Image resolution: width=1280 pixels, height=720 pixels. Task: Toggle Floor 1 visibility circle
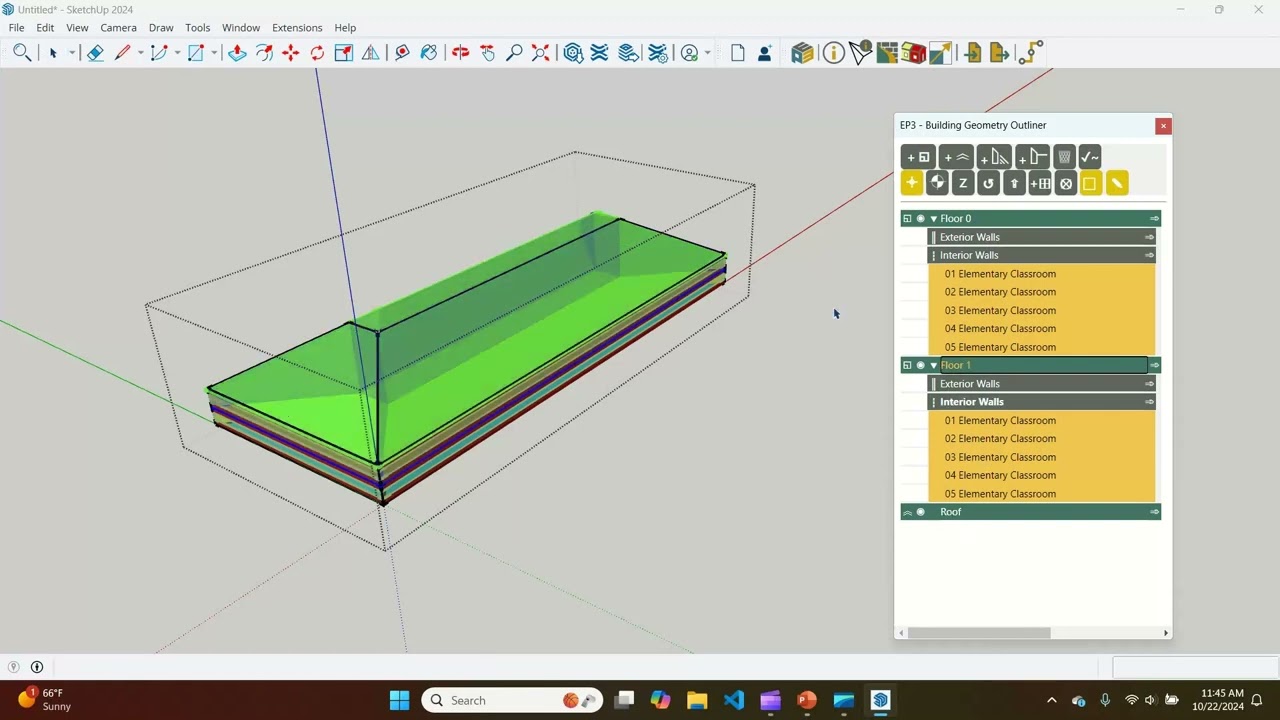point(921,366)
